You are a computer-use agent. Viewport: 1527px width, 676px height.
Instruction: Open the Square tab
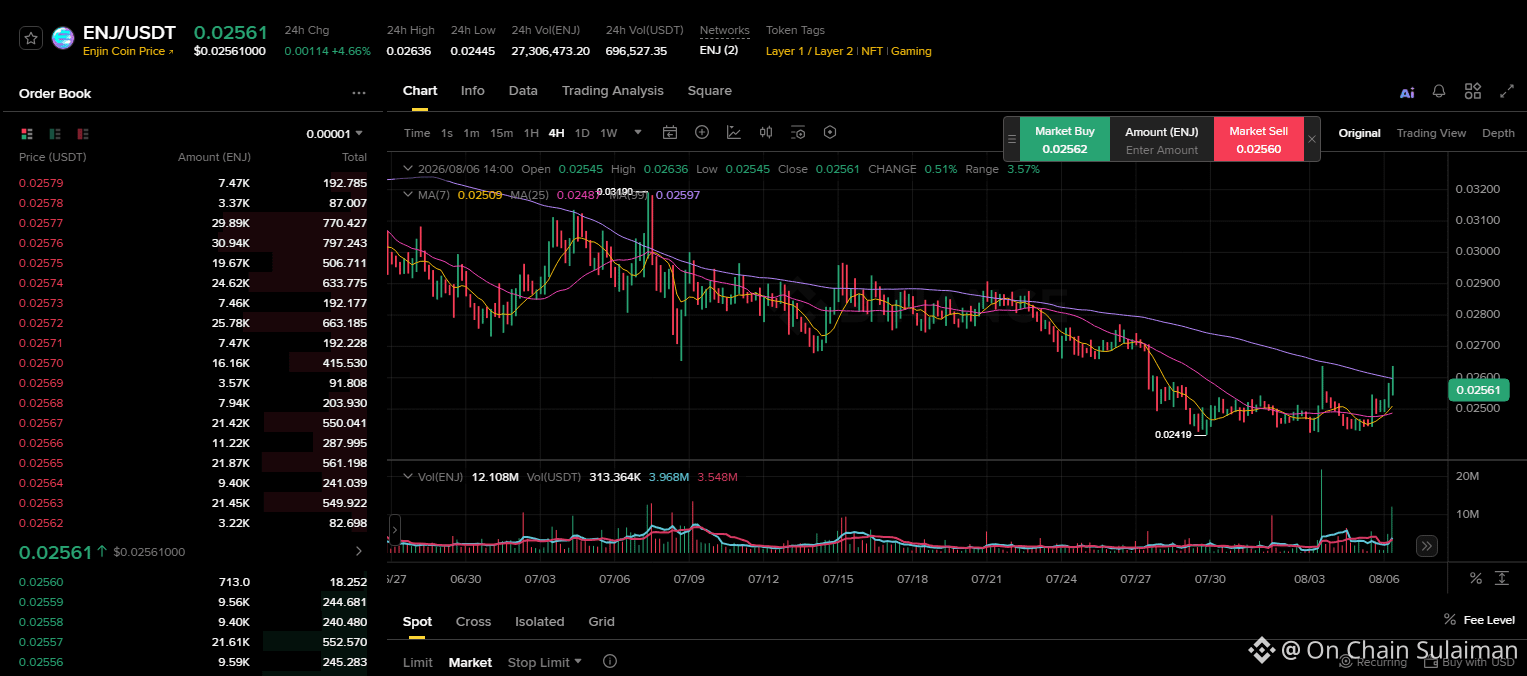click(709, 91)
